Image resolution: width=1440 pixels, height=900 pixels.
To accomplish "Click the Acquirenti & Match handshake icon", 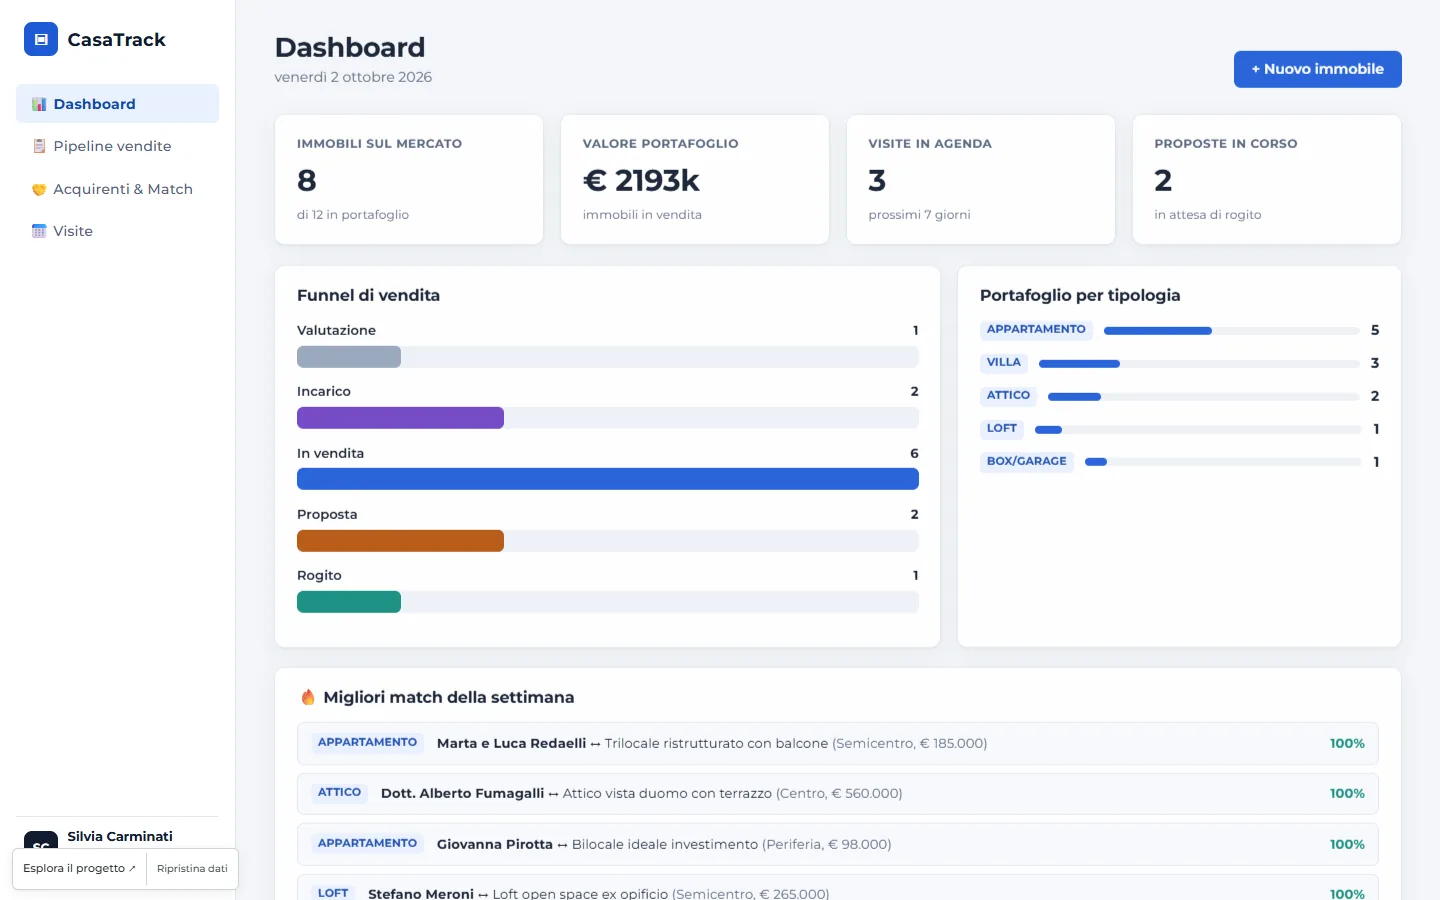I will click(x=39, y=189).
